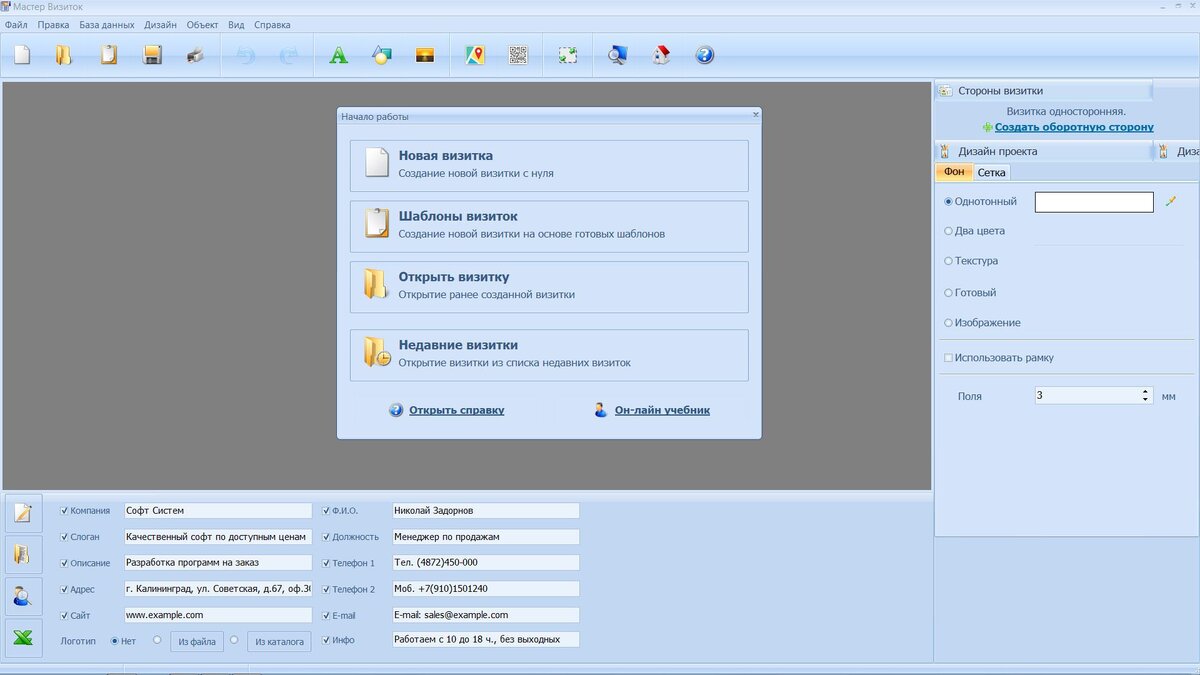1200x675 pixels.
Task: Choose Открыть визитку option
Action: click(549, 287)
